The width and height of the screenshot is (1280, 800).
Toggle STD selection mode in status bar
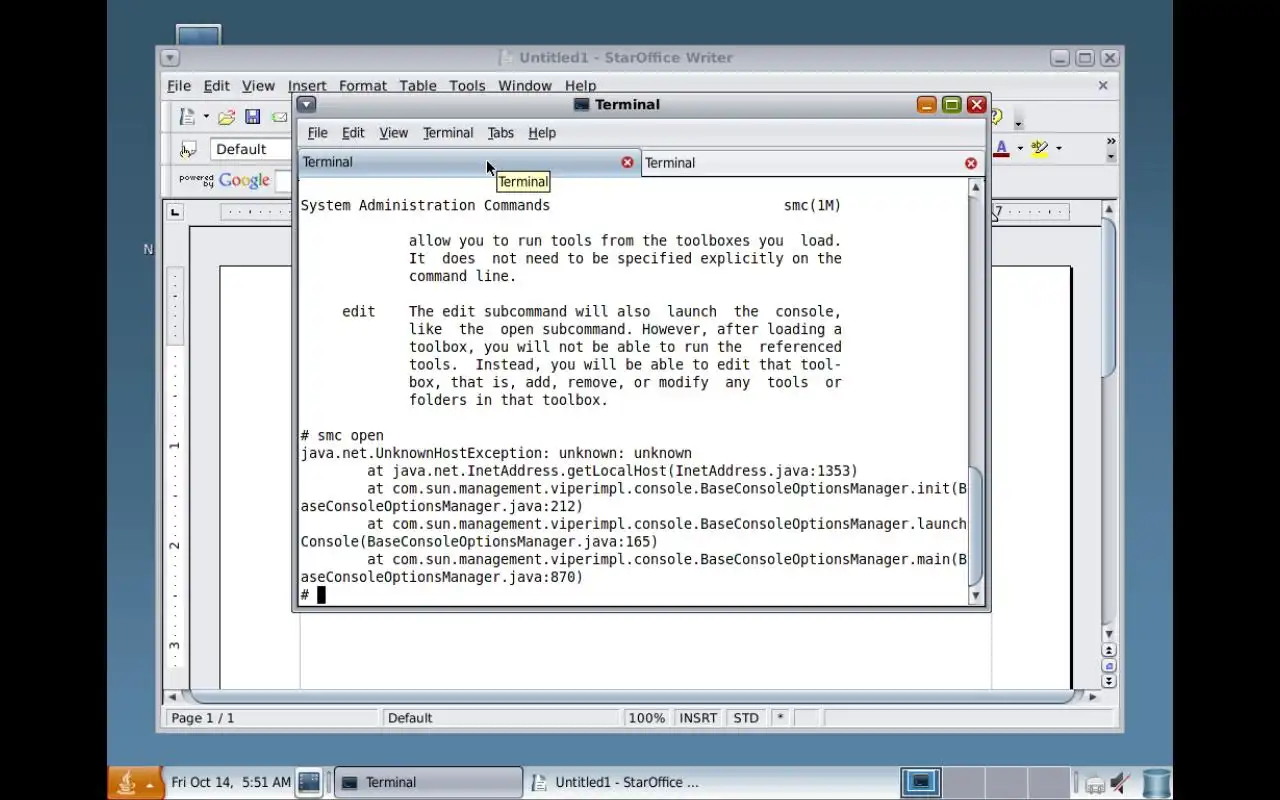point(746,718)
